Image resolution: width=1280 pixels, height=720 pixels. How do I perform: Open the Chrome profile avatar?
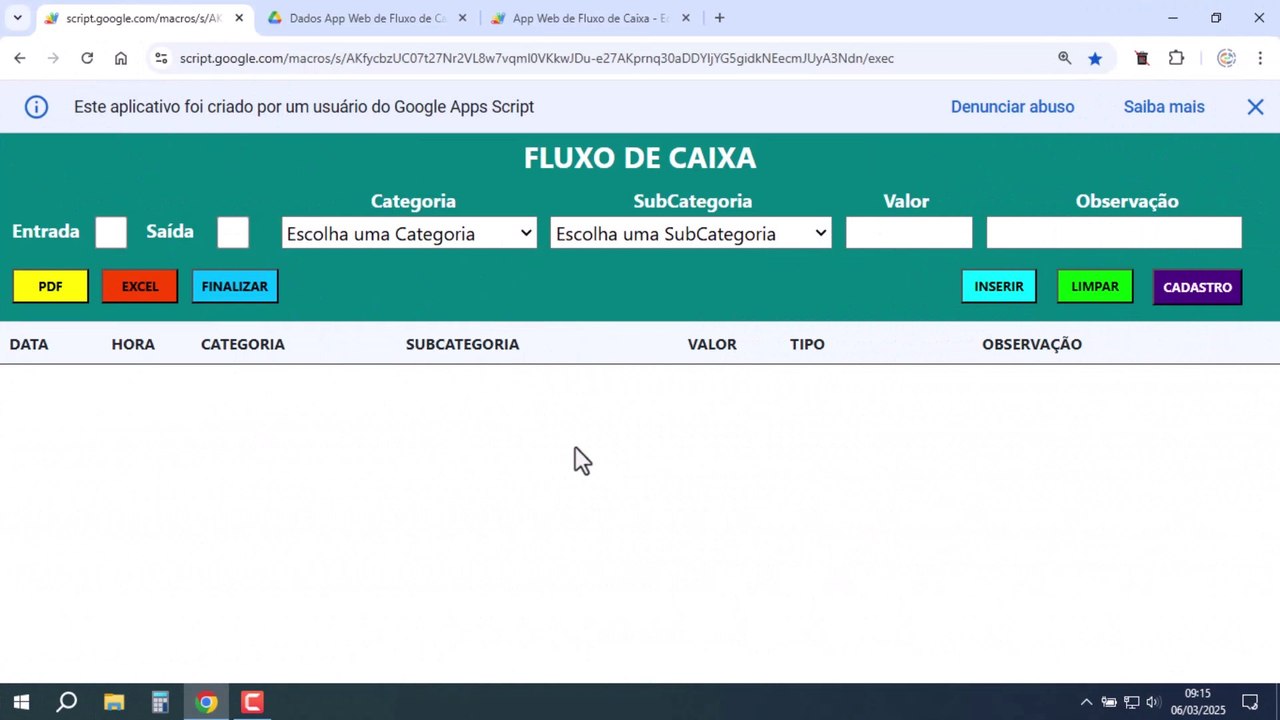pos(1226,58)
